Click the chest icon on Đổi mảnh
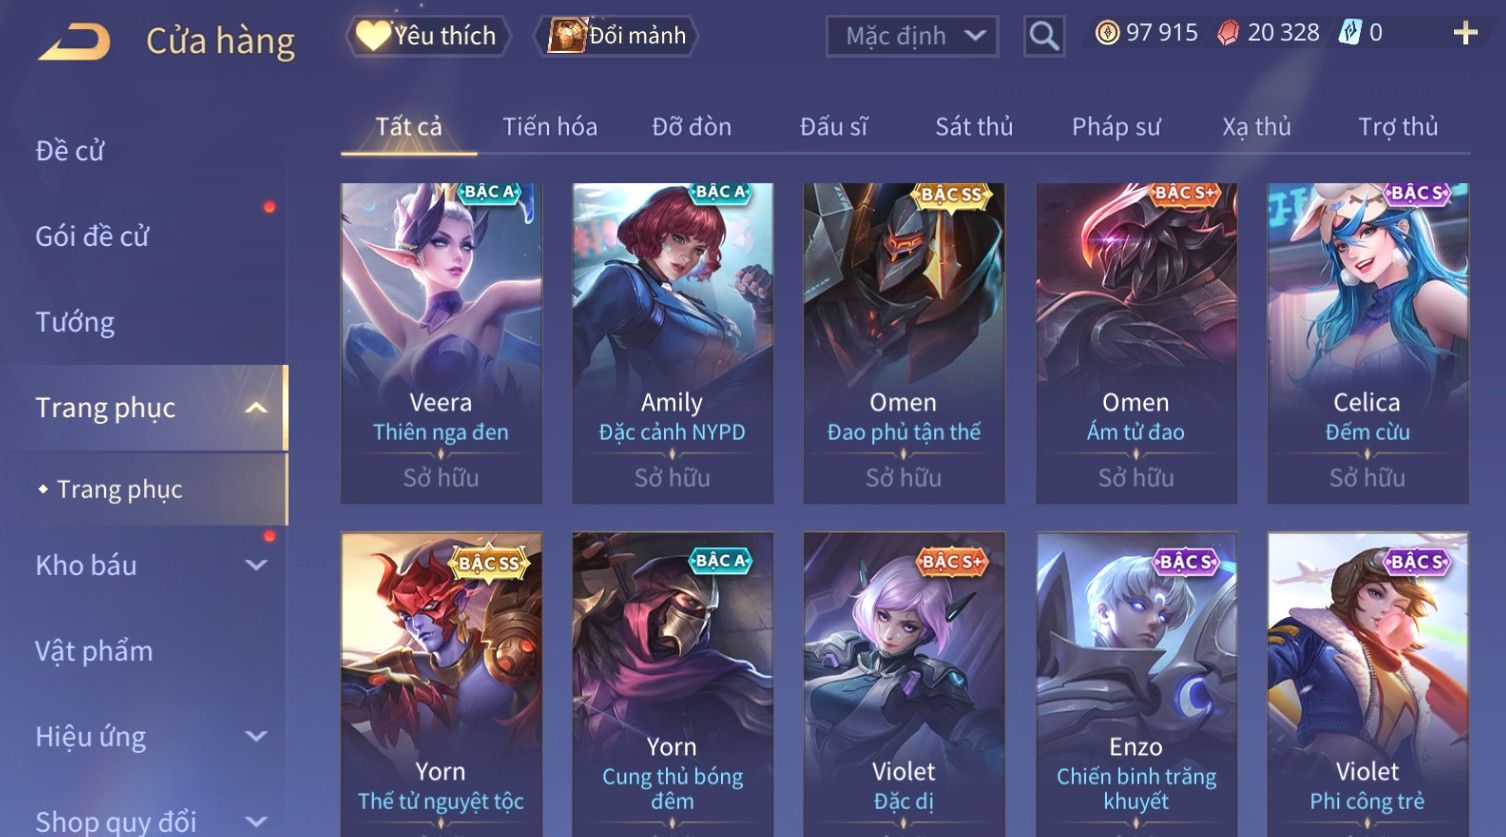The height and width of the screenshot is (837, 1506). tap(566, 36)
